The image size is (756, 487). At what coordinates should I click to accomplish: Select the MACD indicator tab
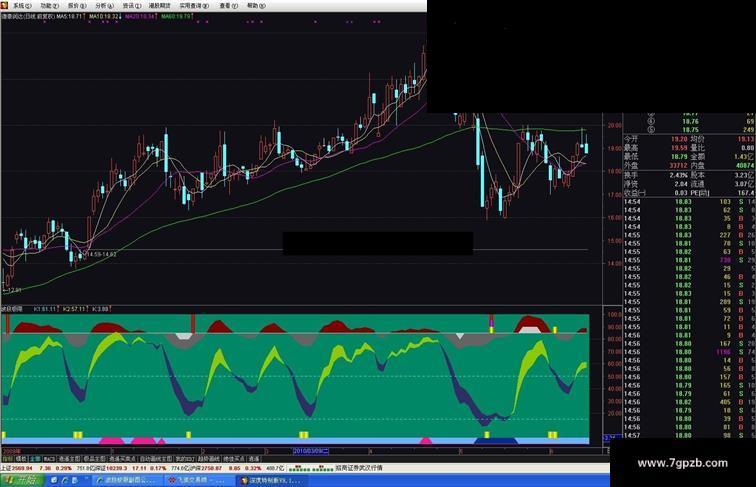[49, 459]
